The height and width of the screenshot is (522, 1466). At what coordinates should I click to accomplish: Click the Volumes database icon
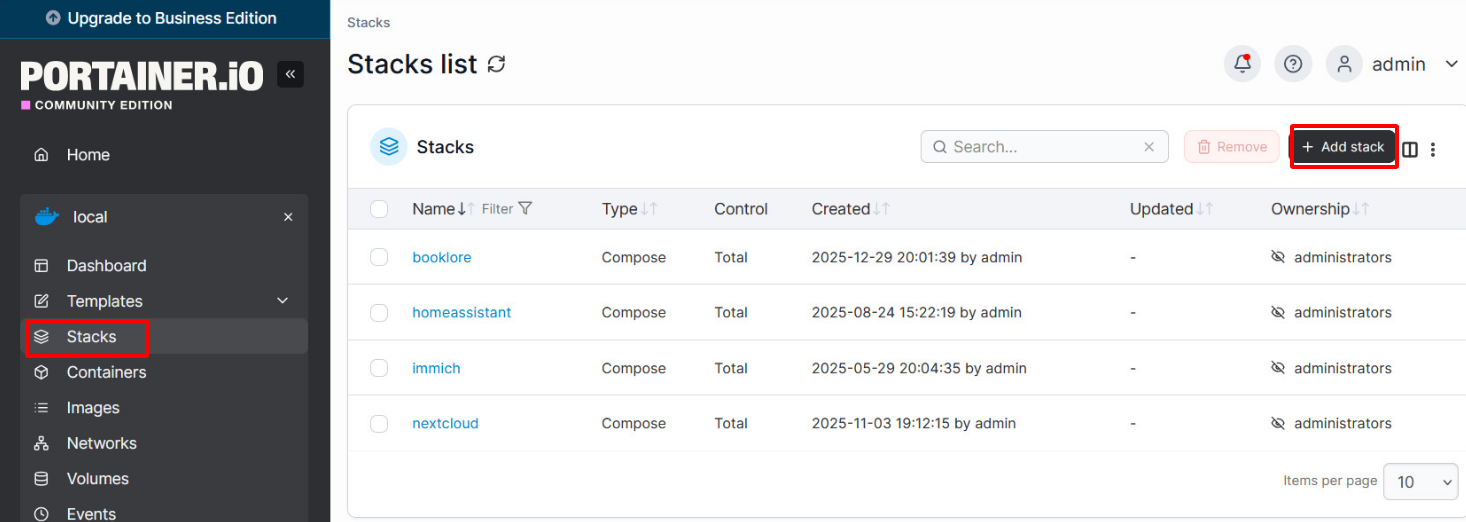pos(41,479)
